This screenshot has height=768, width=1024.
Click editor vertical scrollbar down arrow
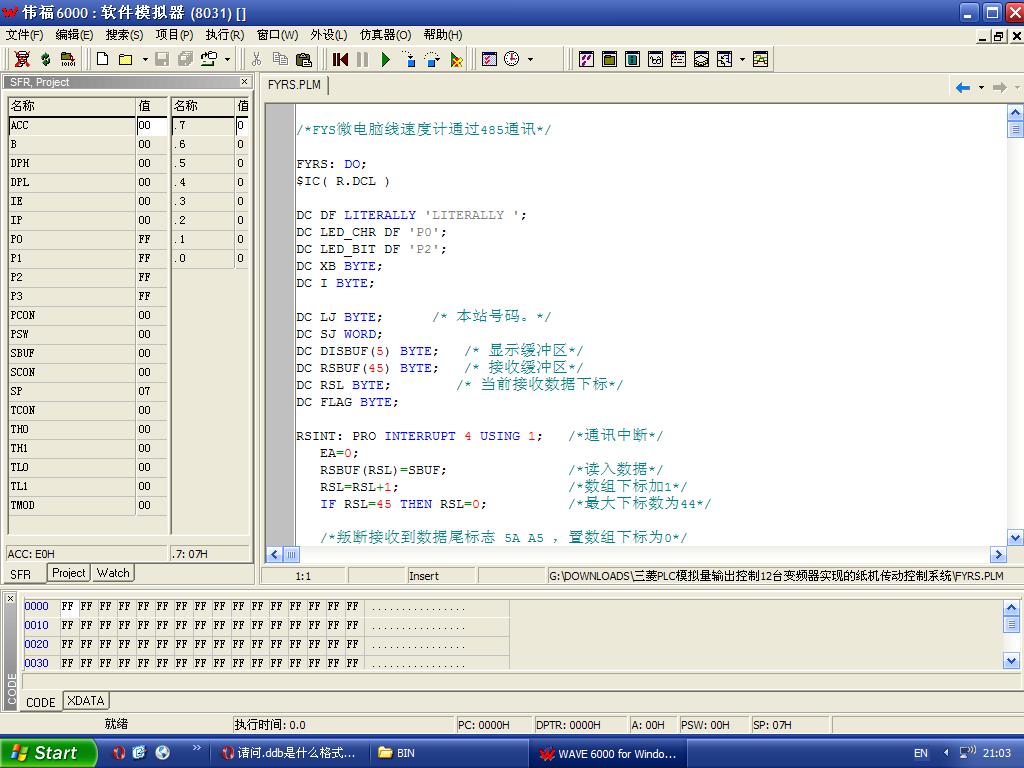click(x=1015, y=538)
